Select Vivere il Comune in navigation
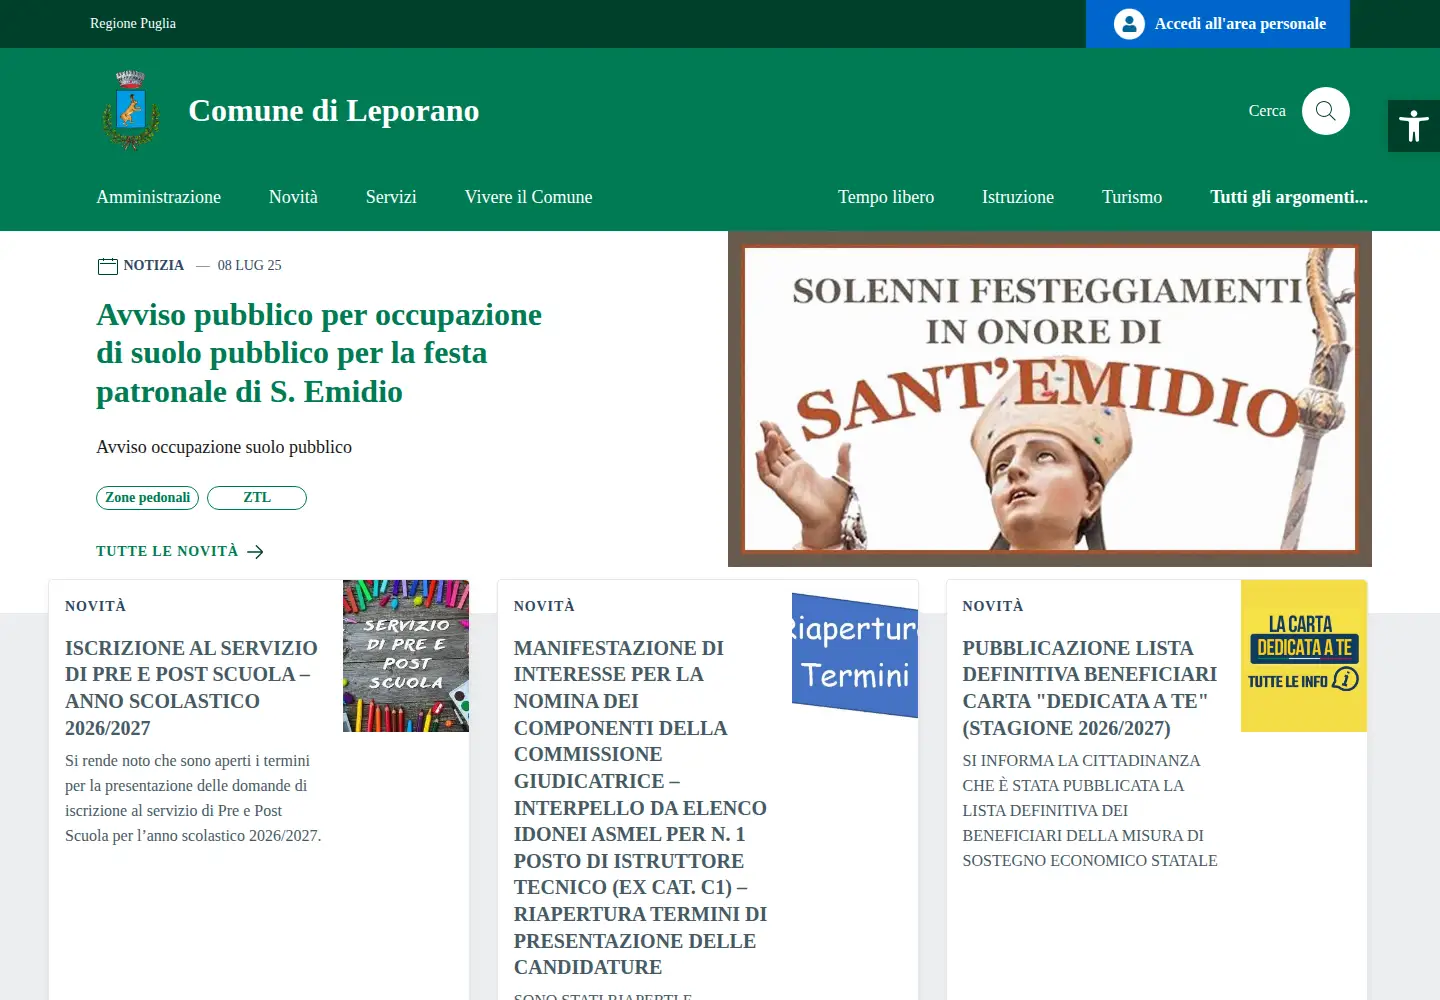 tap(529, 197)
